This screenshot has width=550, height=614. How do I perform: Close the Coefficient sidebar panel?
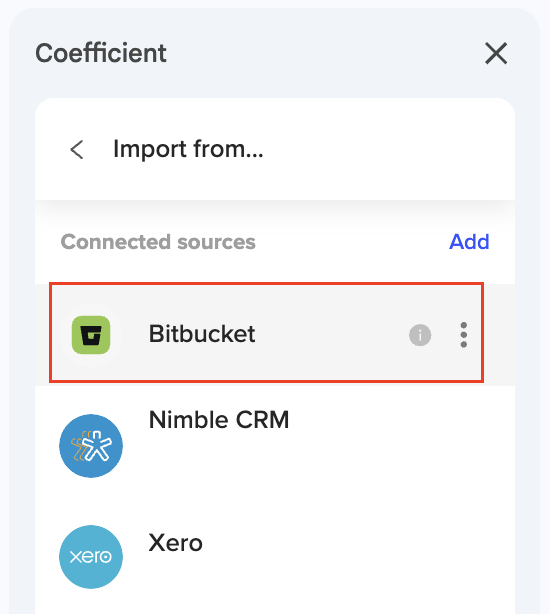496,53
